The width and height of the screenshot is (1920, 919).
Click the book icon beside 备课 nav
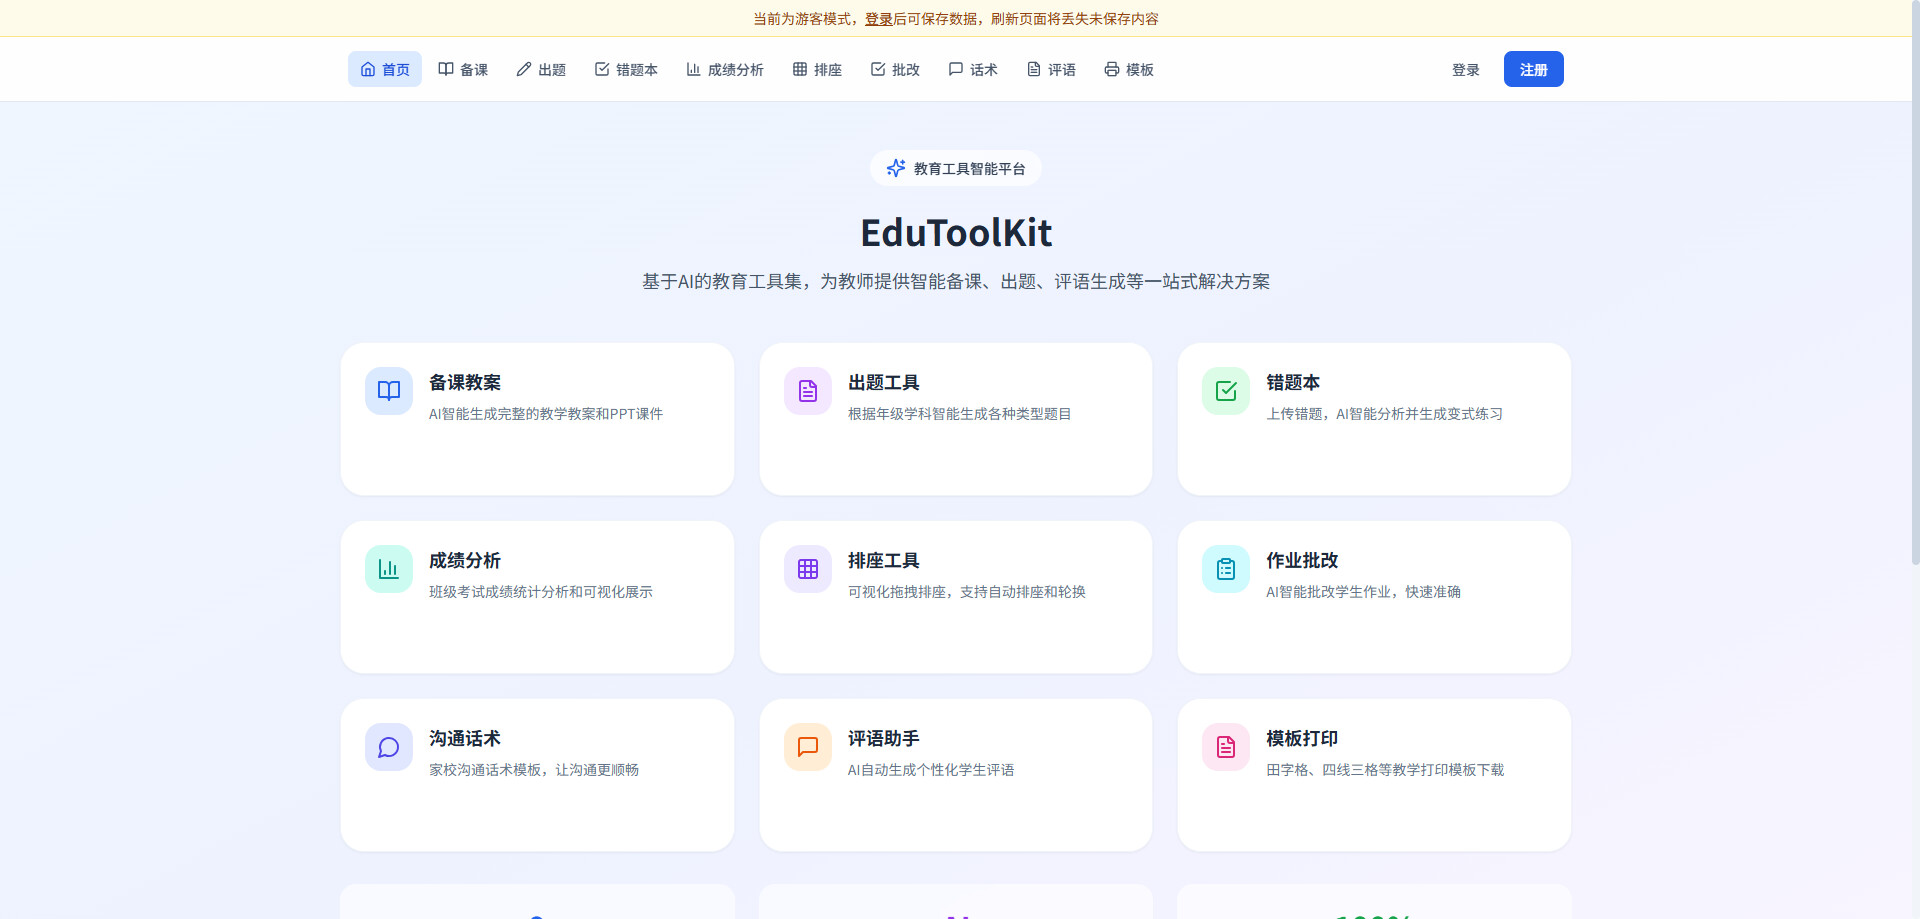[446, 69]
